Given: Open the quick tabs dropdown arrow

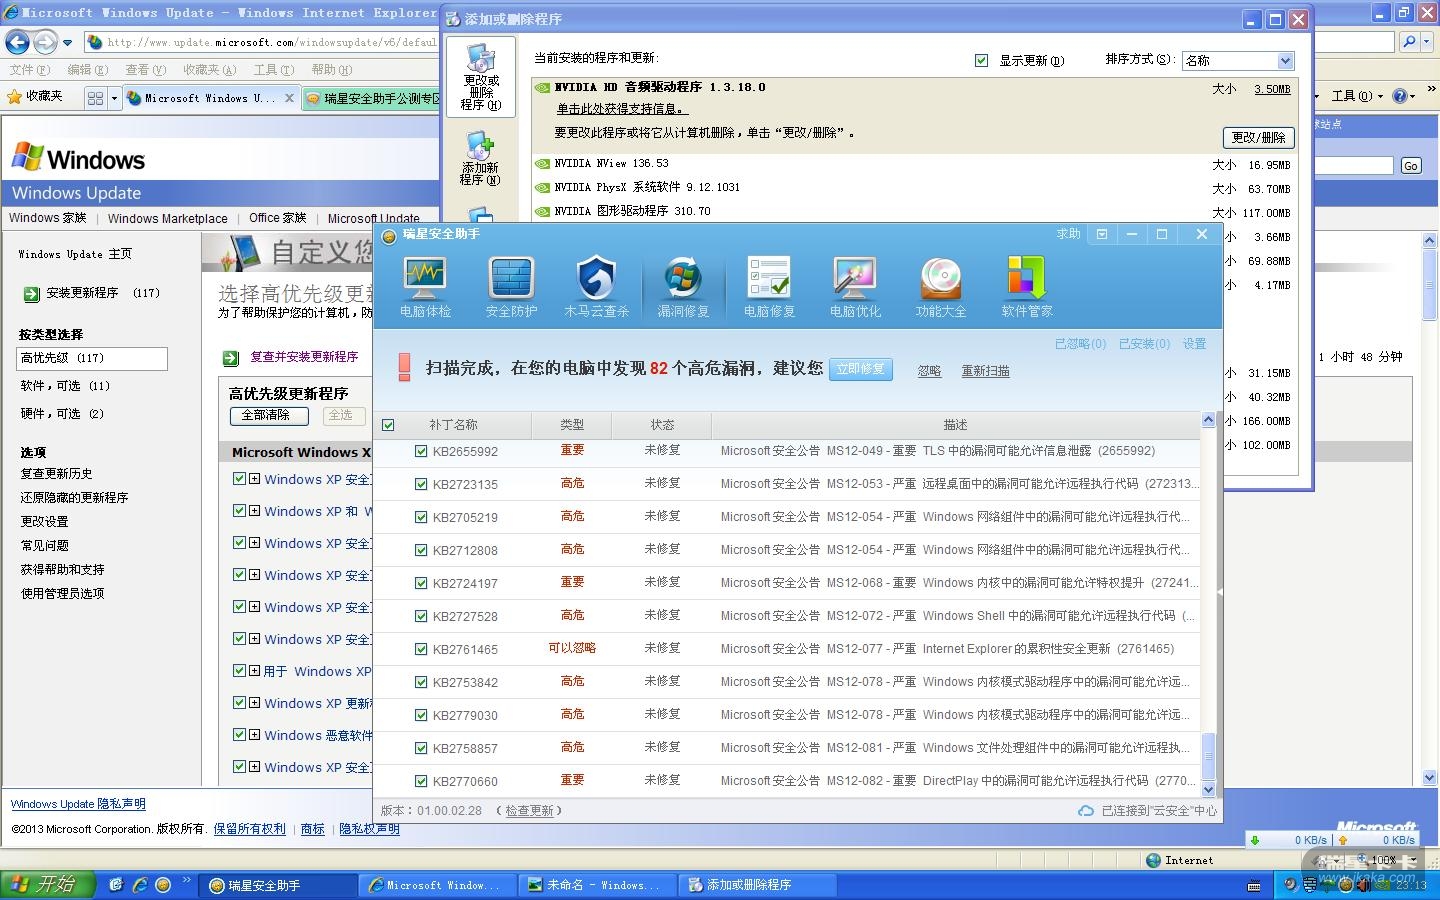Looking at the screenshot, I should (x=114, y=98).
